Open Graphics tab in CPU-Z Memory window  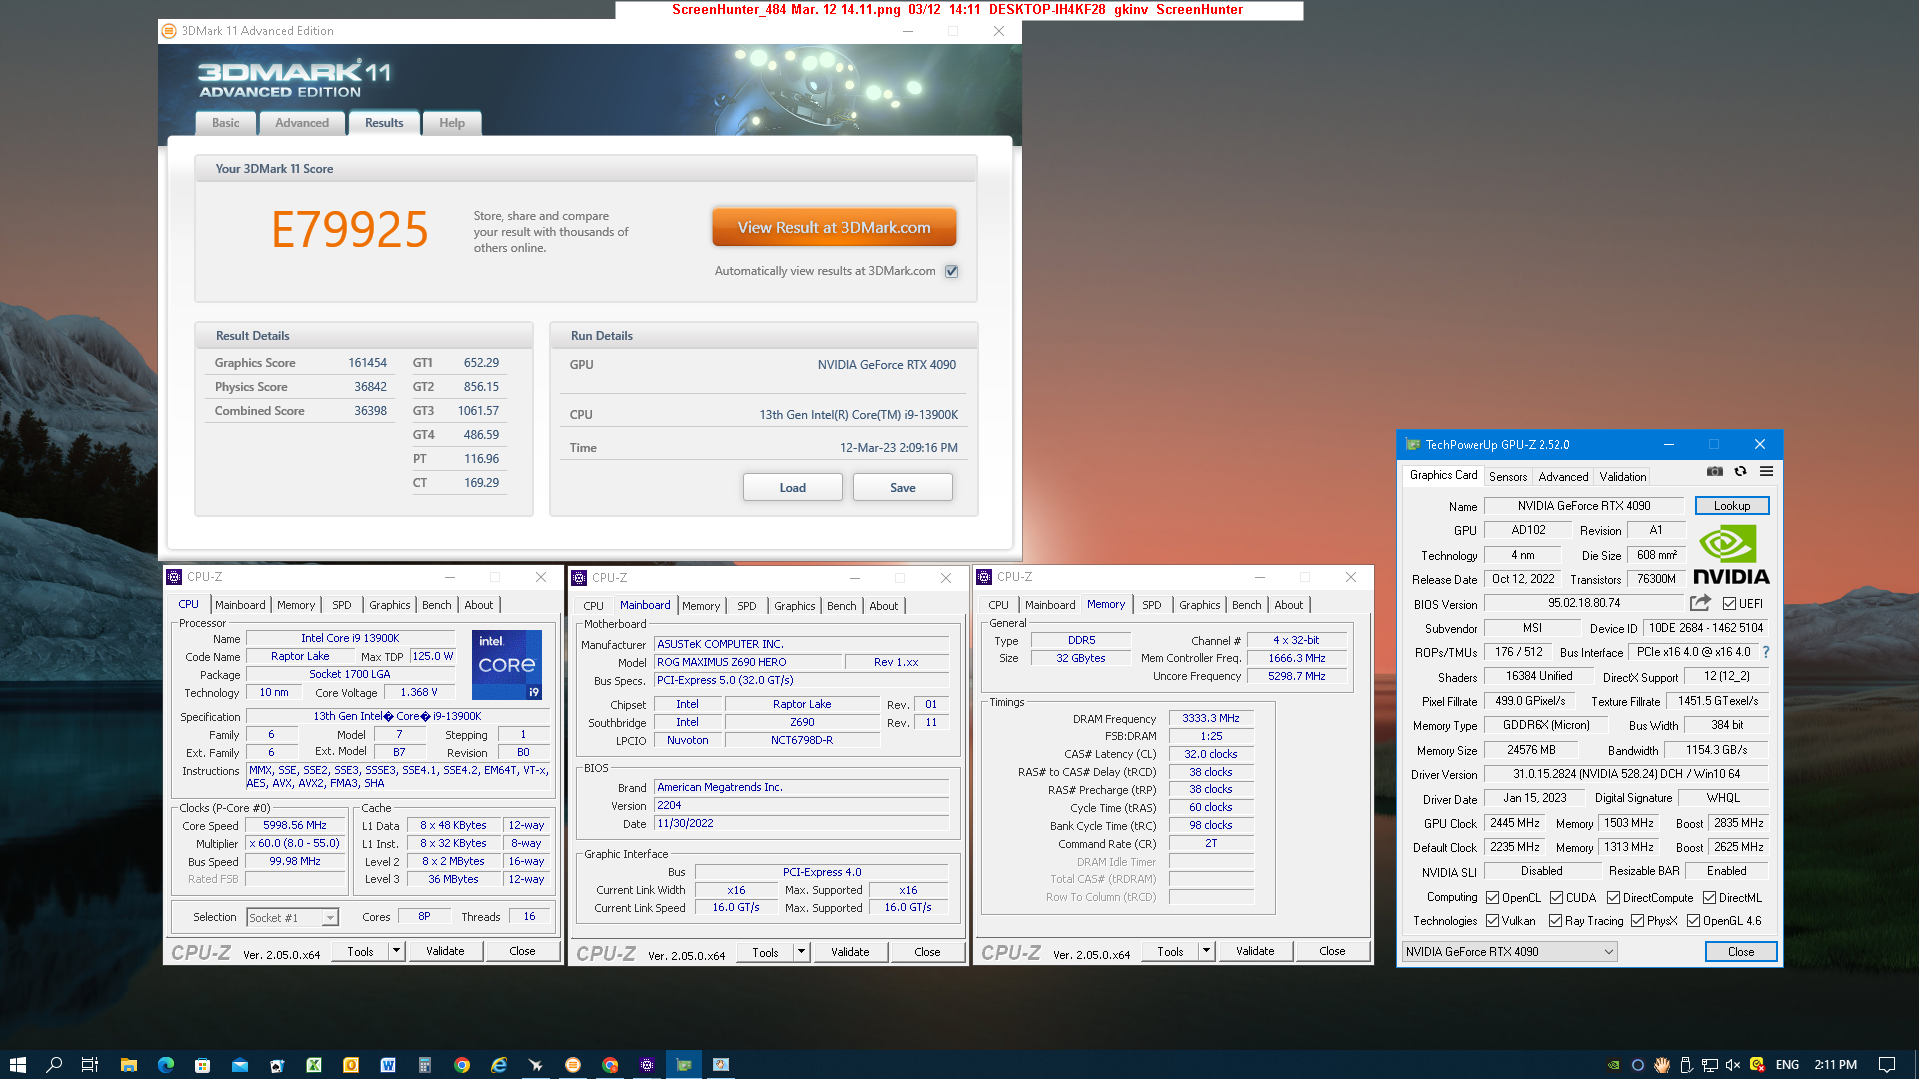[1199, 605]
